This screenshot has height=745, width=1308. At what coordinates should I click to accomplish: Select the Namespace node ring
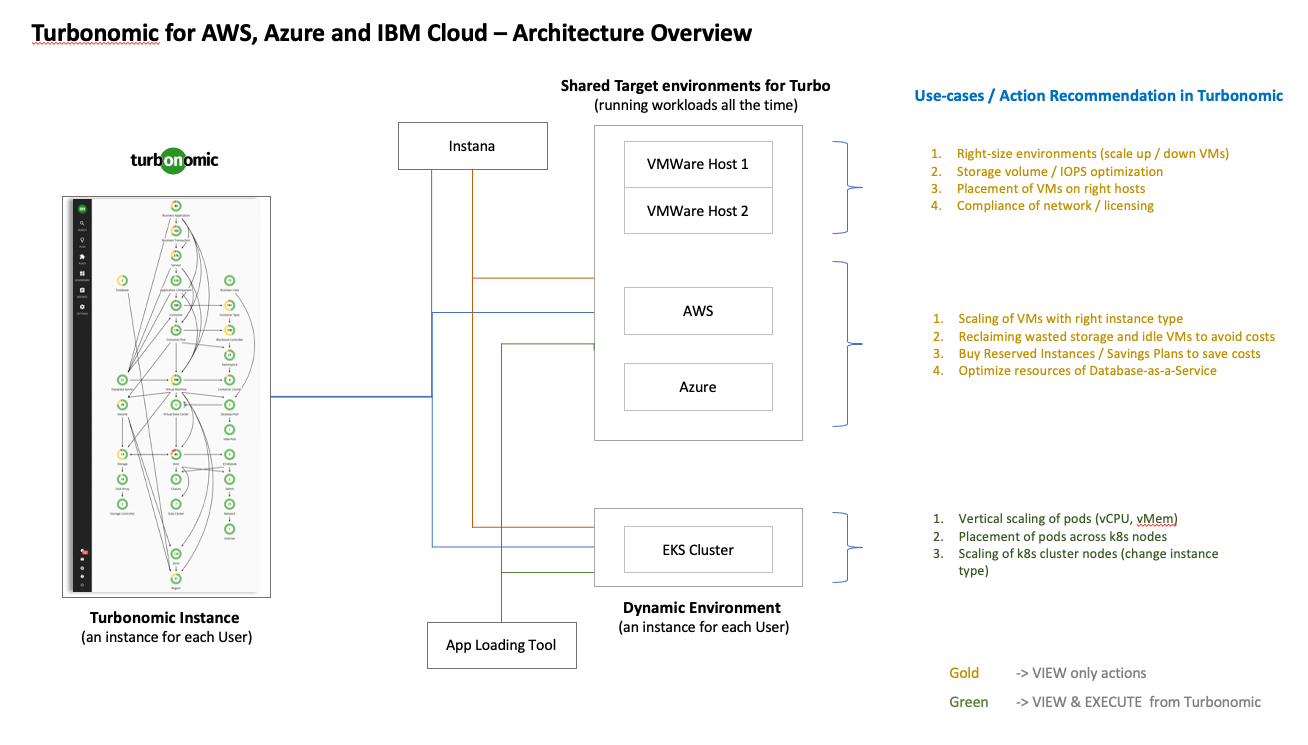(x=229, y=355)
